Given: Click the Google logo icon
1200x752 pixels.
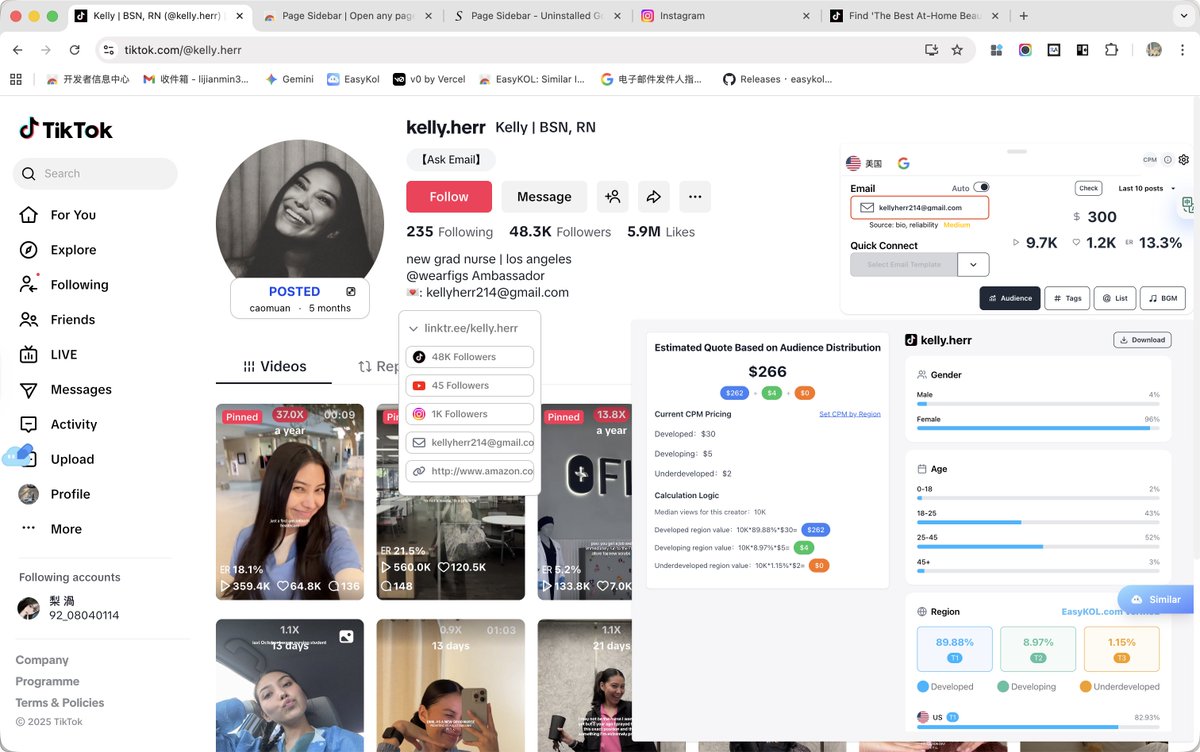Looking at the screenshot, I should [903, 163].
